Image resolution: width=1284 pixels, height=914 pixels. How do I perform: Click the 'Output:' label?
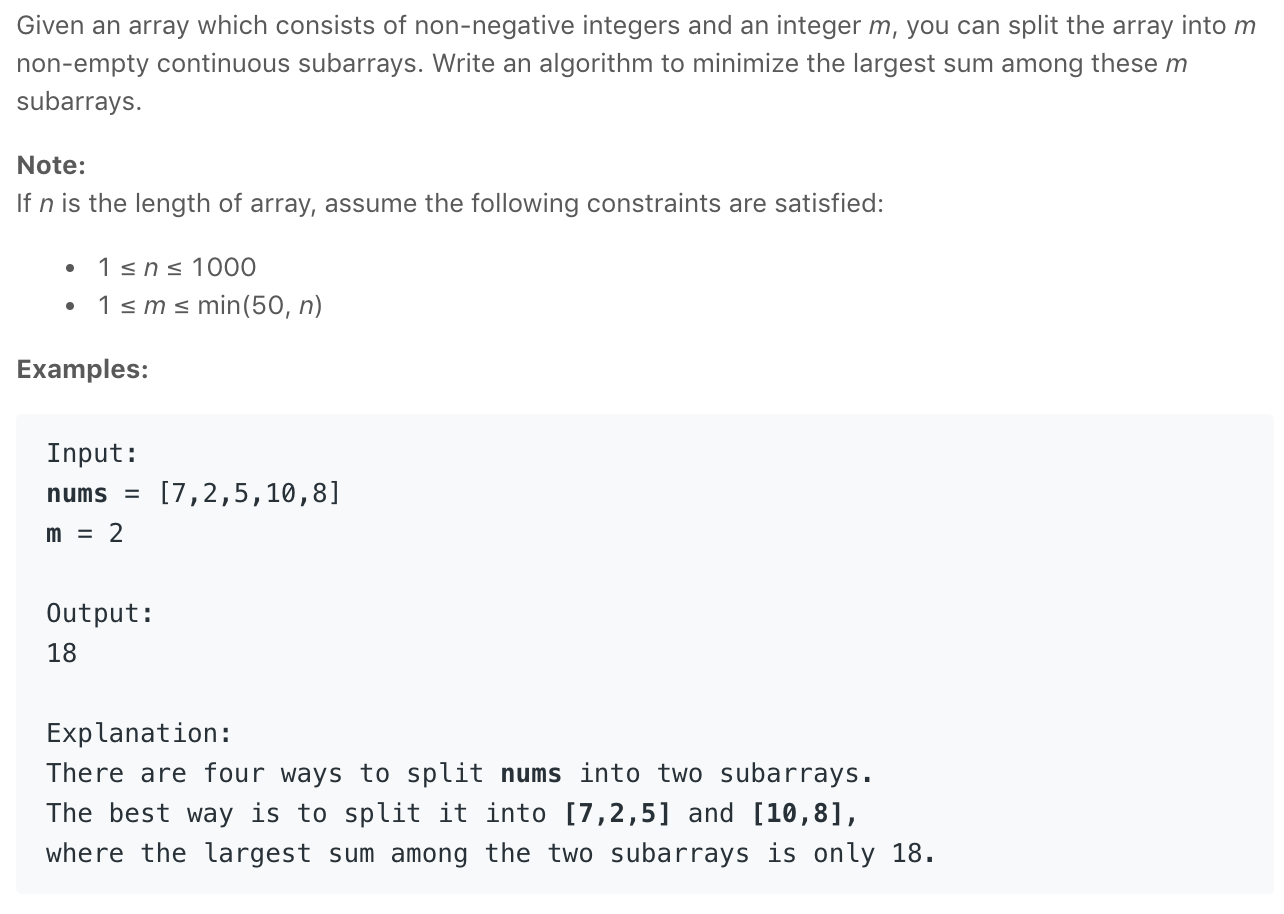point(100,613)
